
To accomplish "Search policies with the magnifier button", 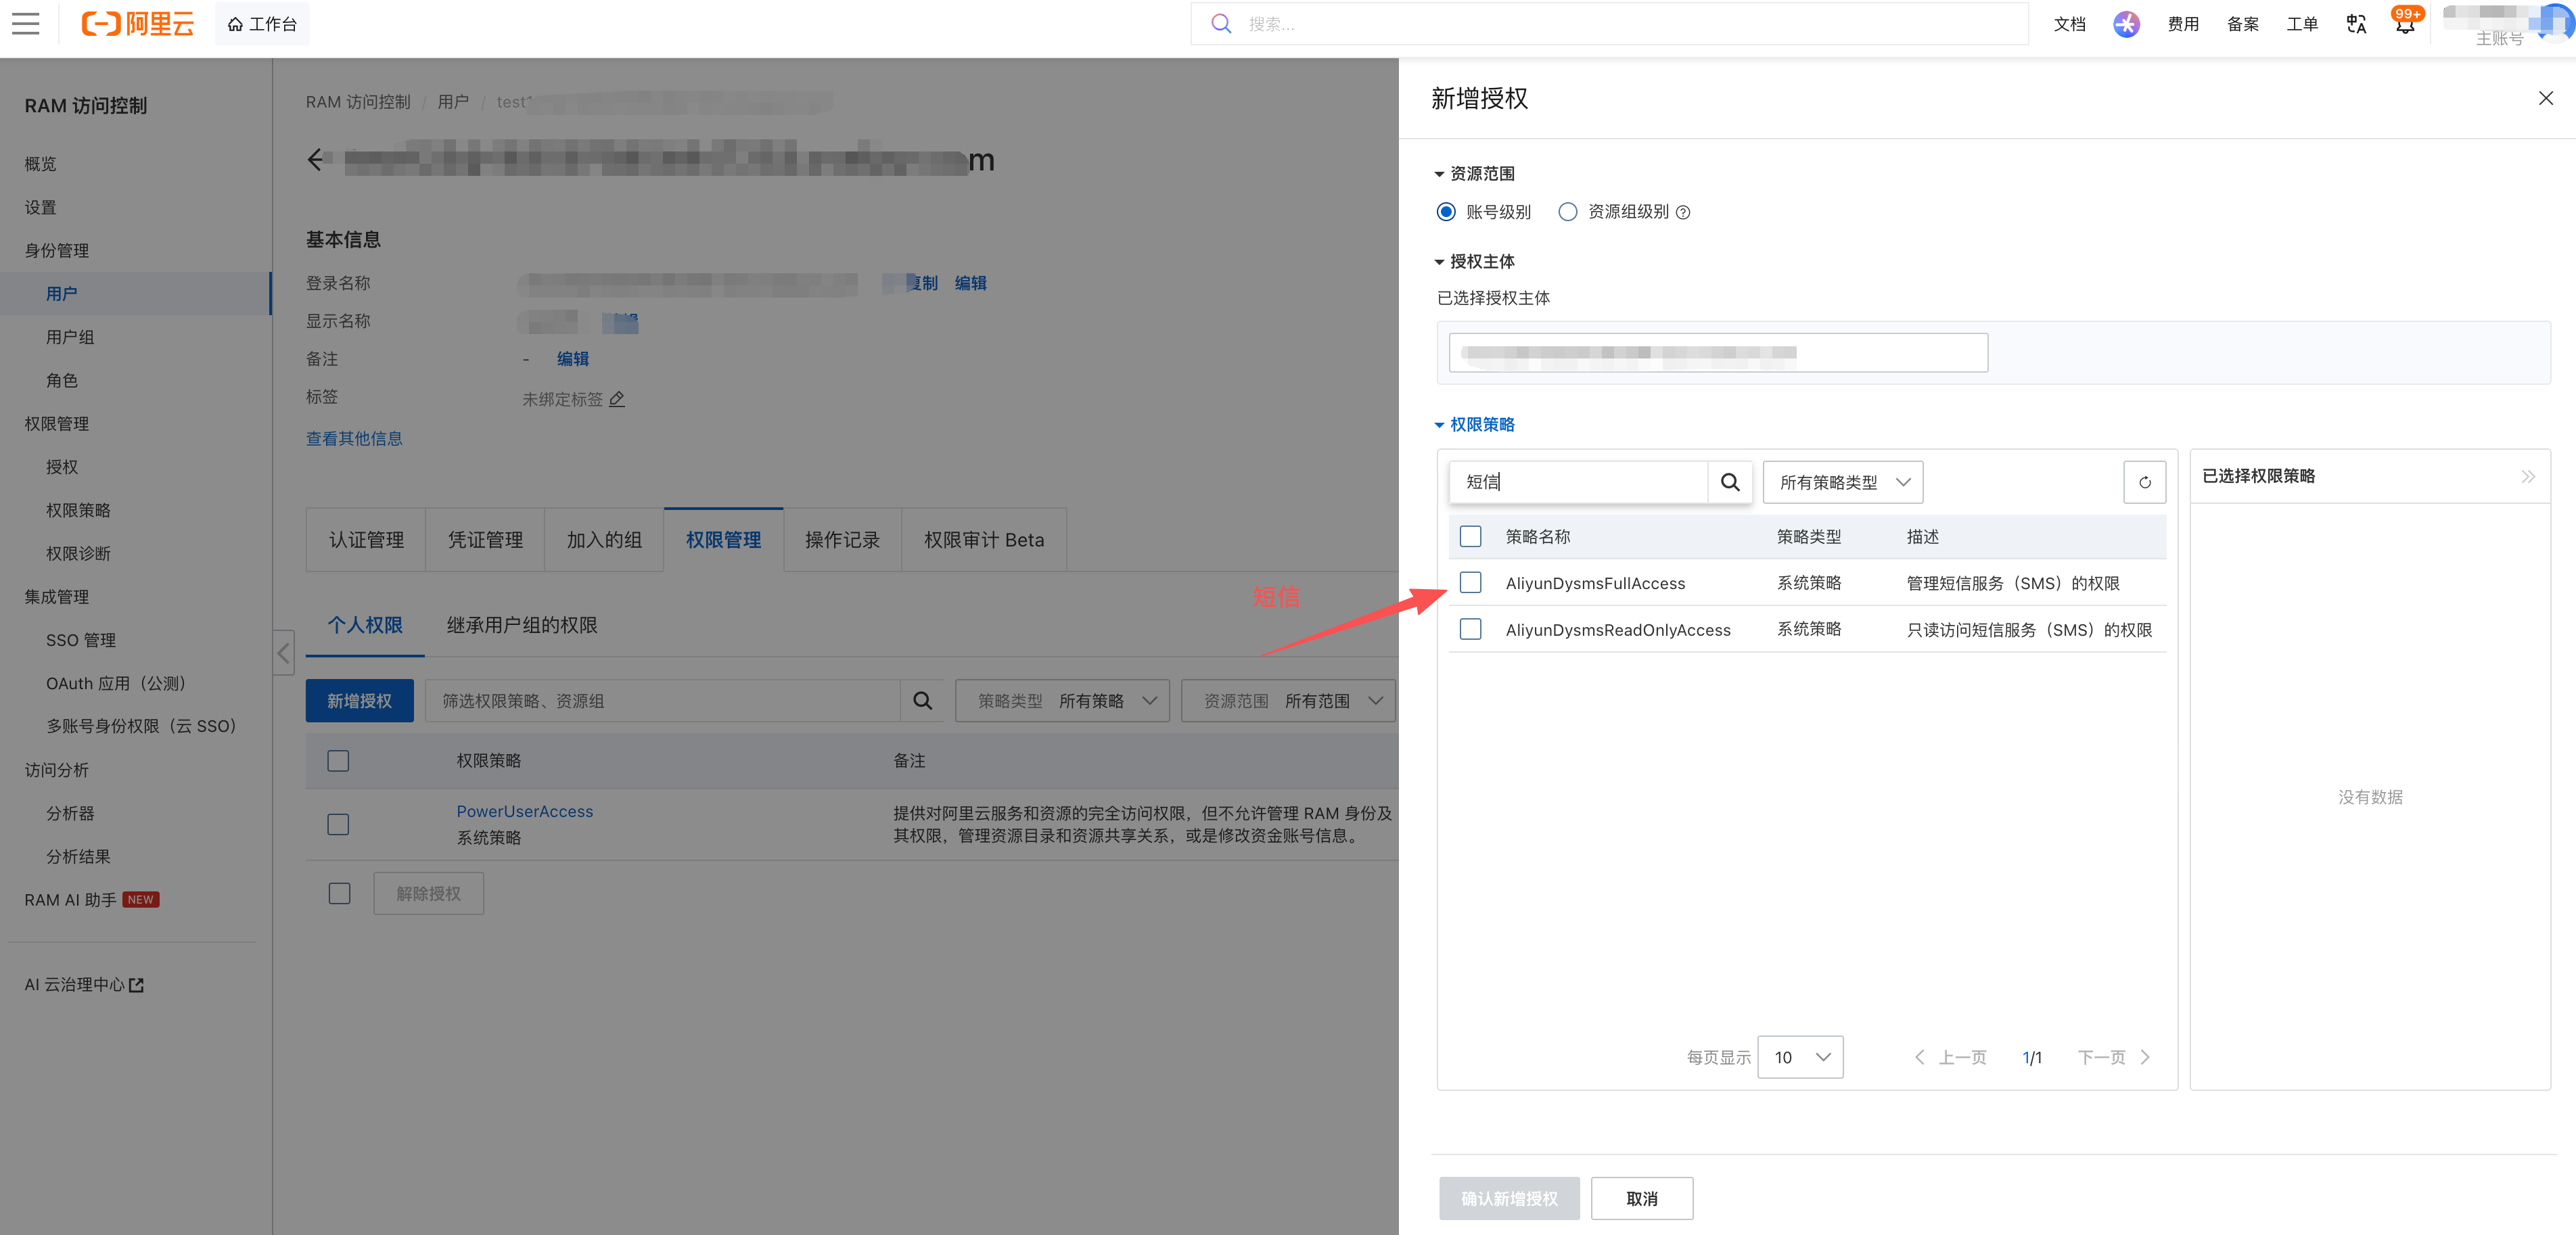I will click(x=1729, y=482).
